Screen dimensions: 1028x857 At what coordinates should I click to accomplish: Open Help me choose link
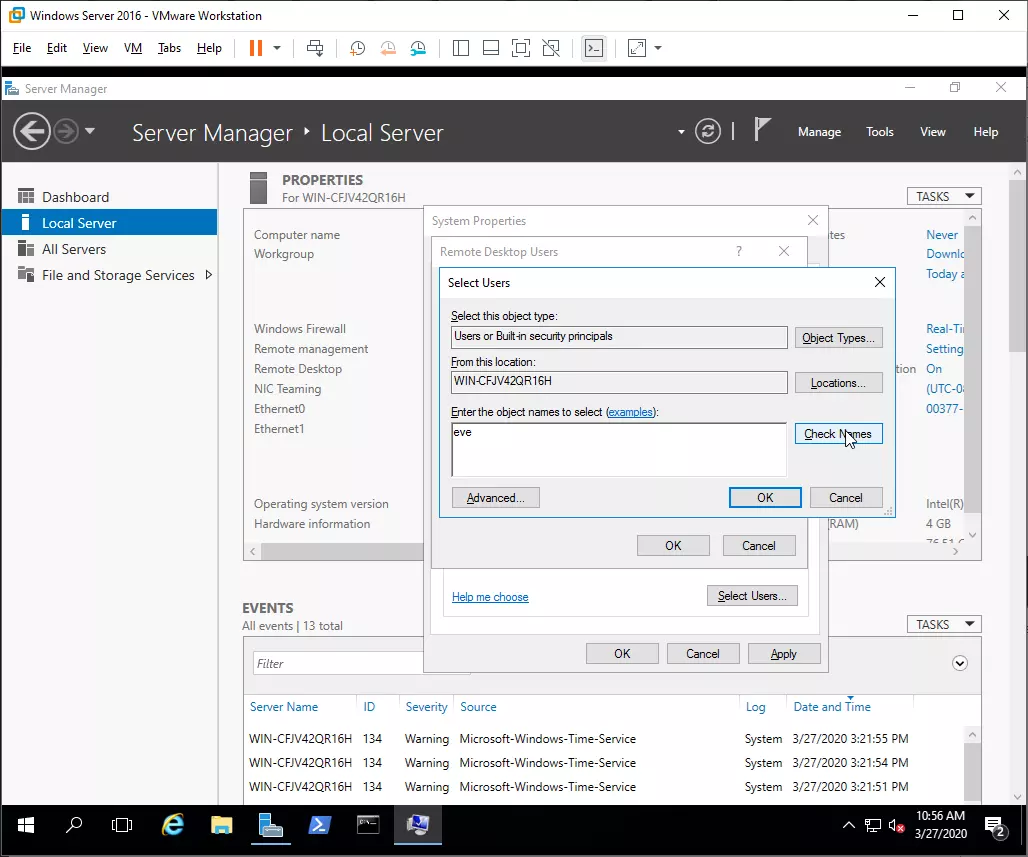coord(490,597)
